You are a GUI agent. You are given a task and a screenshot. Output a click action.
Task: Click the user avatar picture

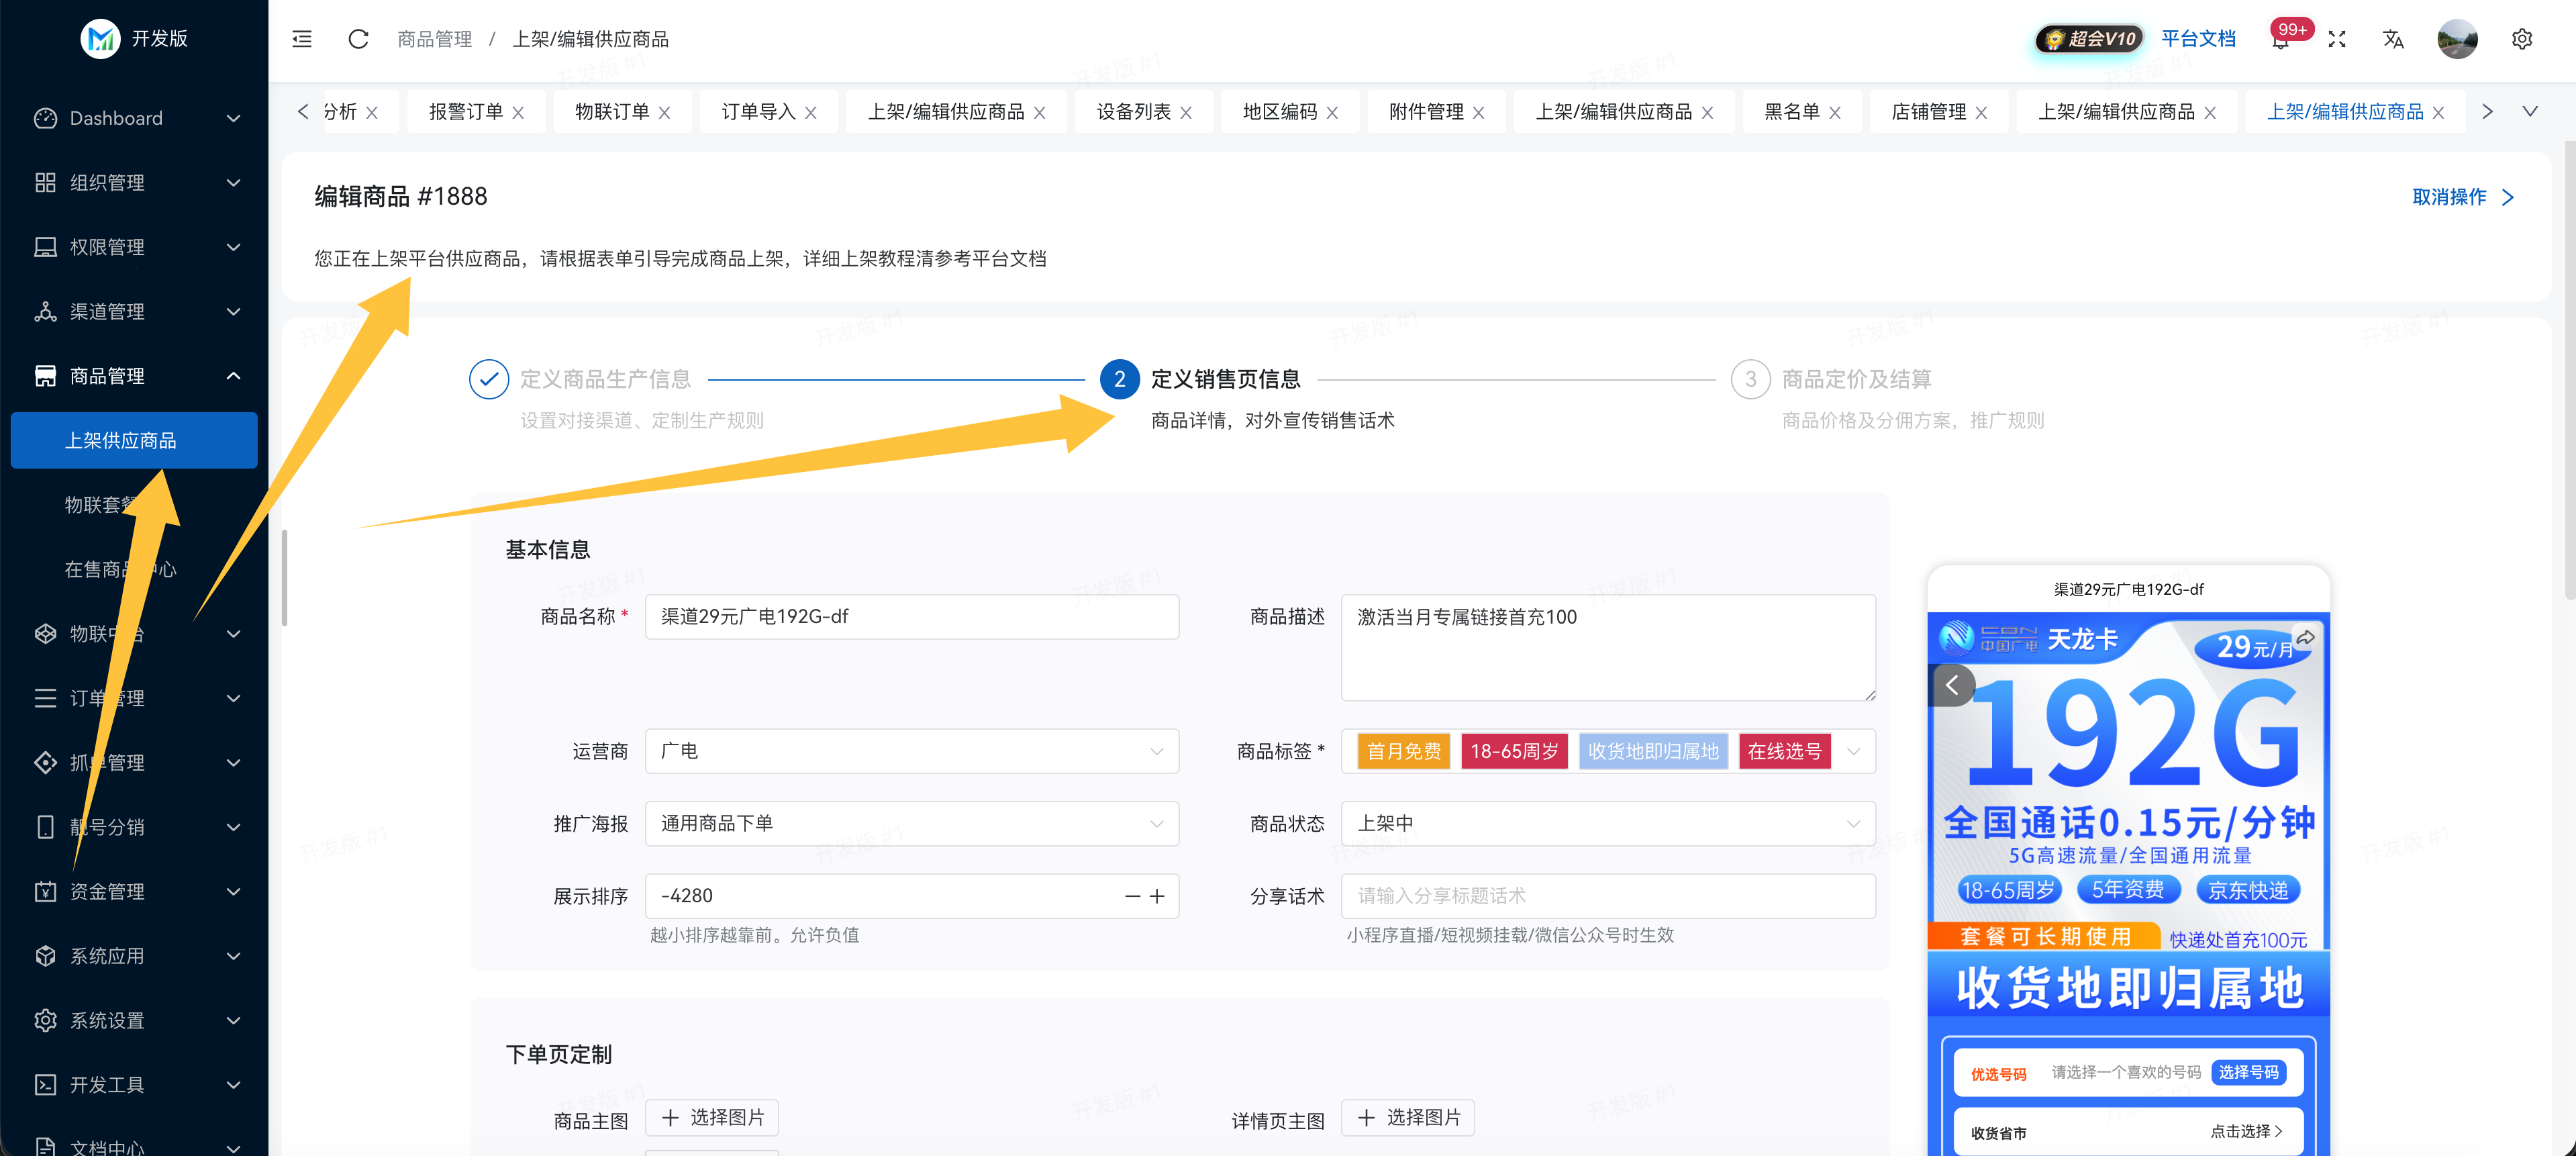[x=2457, y=39]
